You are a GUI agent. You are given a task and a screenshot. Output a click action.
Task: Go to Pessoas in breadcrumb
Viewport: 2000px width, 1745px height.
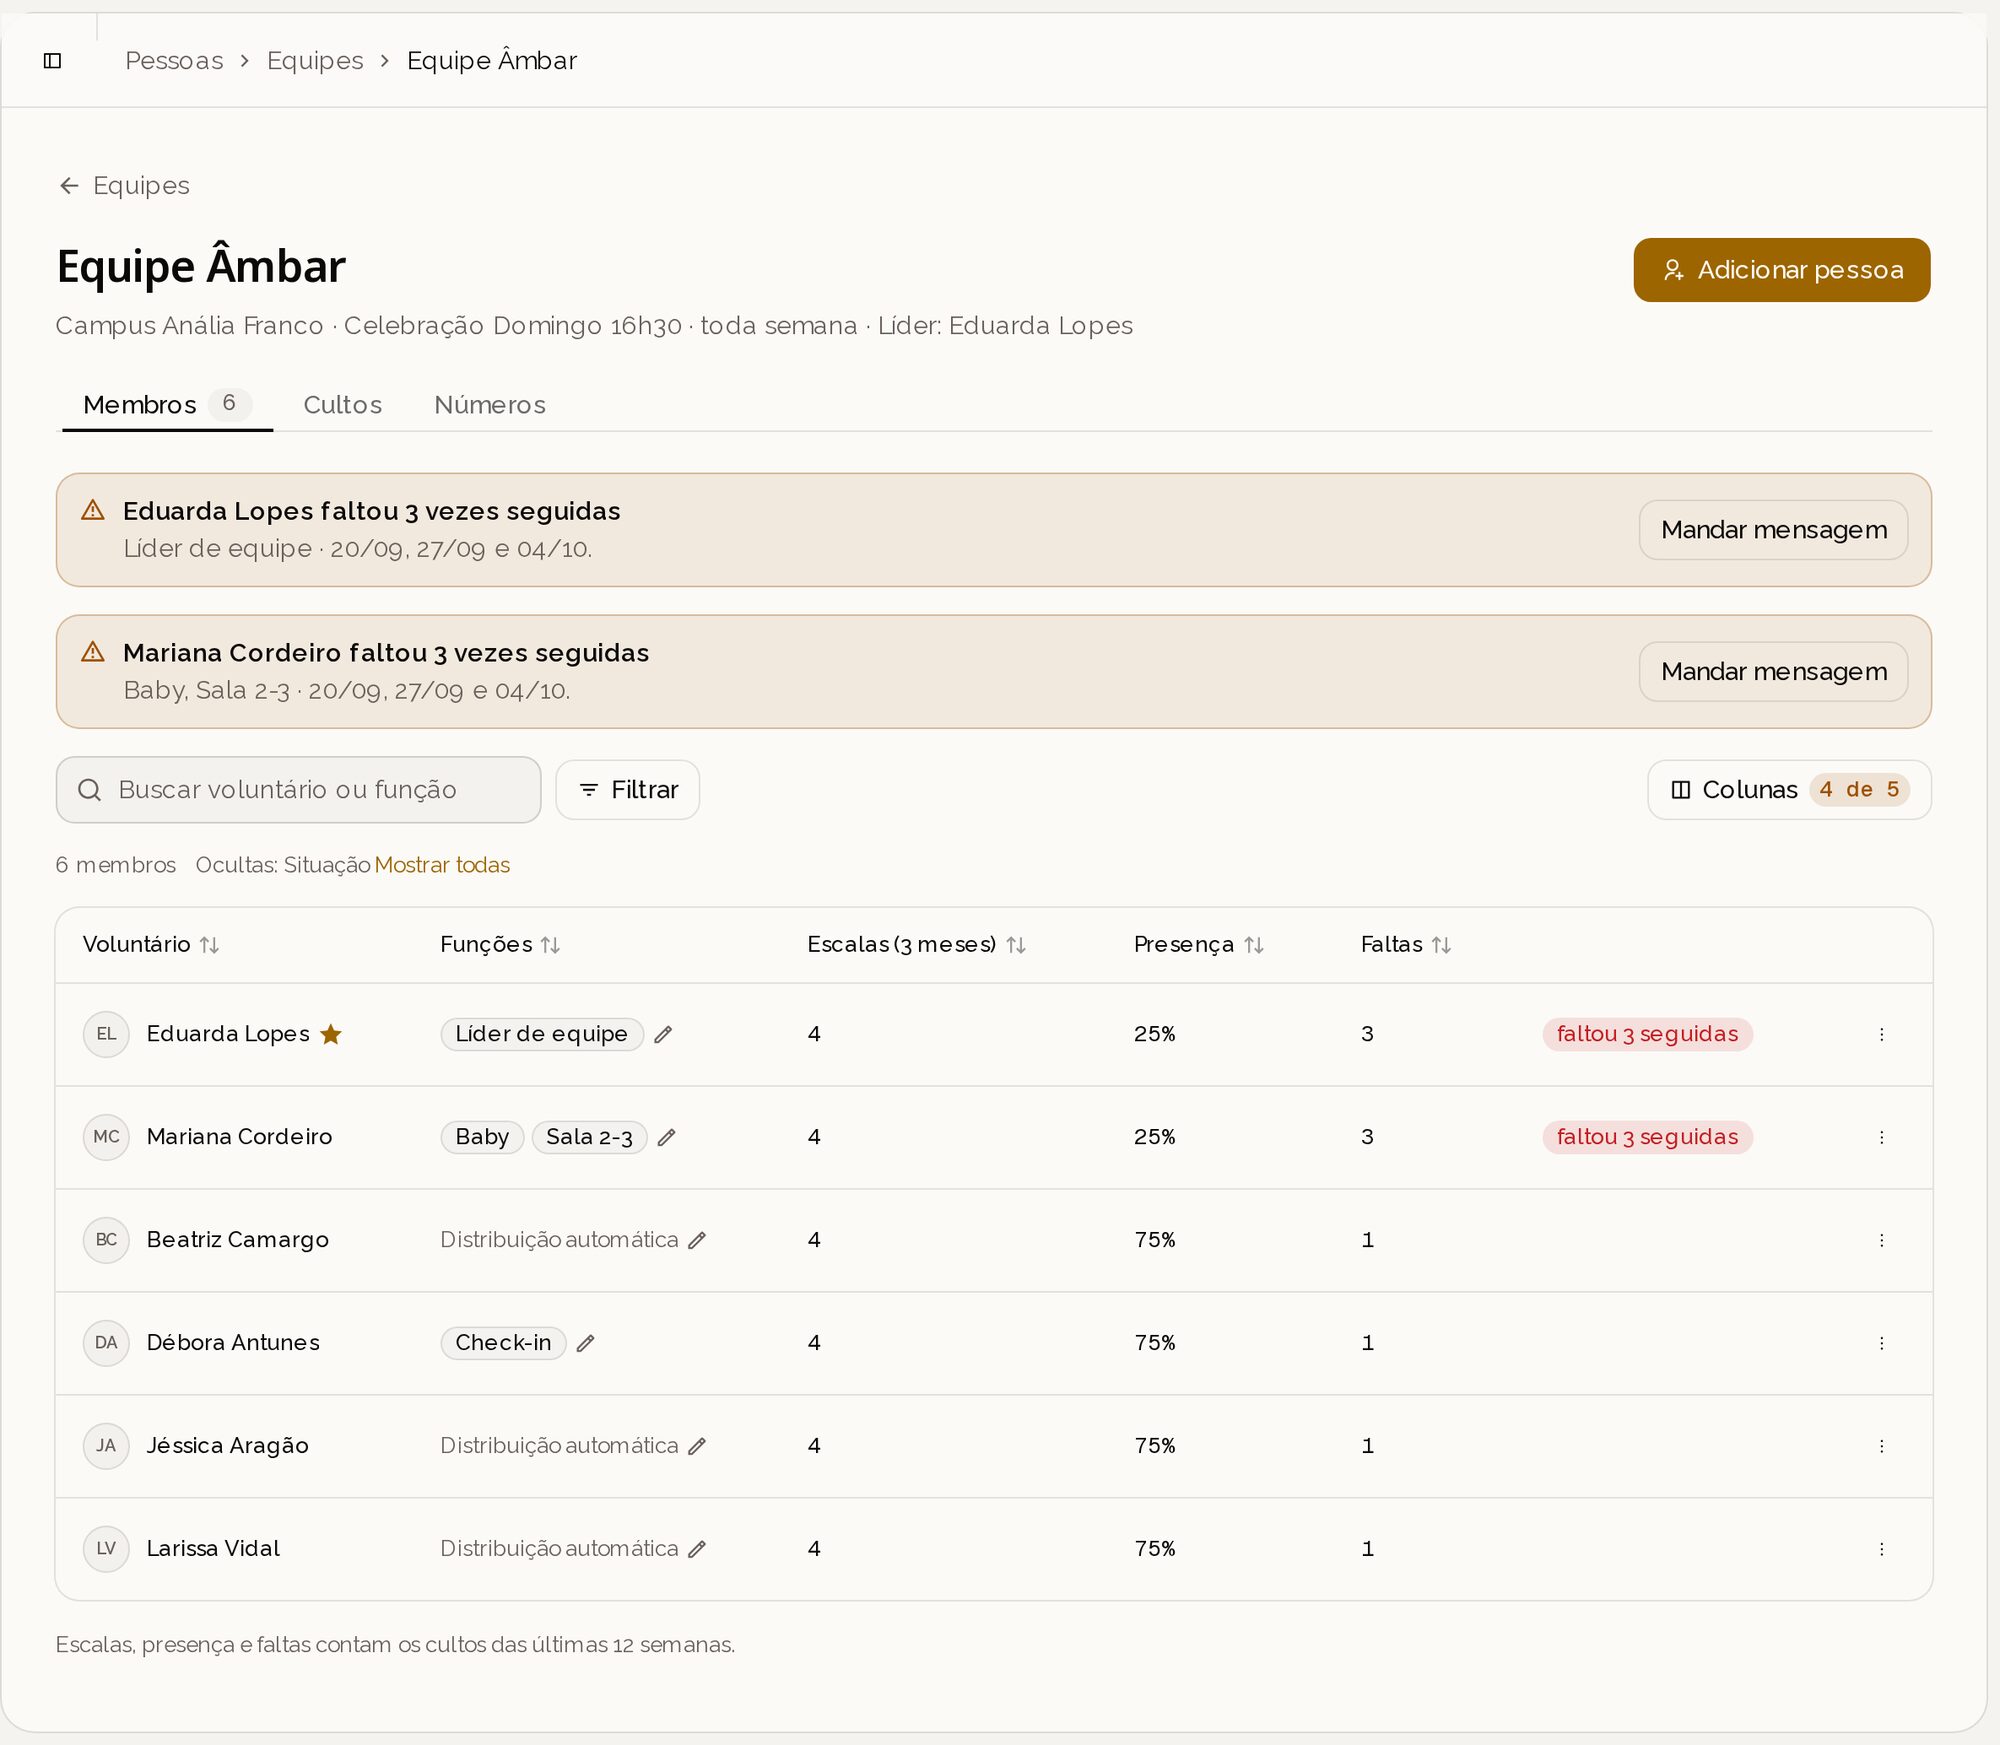point(174,61)
